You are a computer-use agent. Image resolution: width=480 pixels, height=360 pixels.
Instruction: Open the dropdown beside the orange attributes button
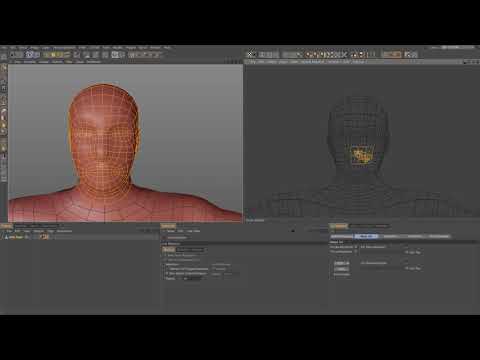[191, 249]
